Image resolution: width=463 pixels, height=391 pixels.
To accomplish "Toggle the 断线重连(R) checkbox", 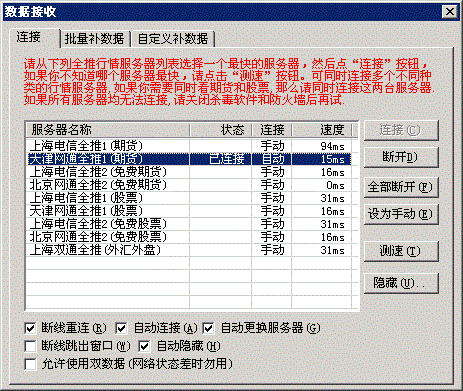I will pos(30,328).
